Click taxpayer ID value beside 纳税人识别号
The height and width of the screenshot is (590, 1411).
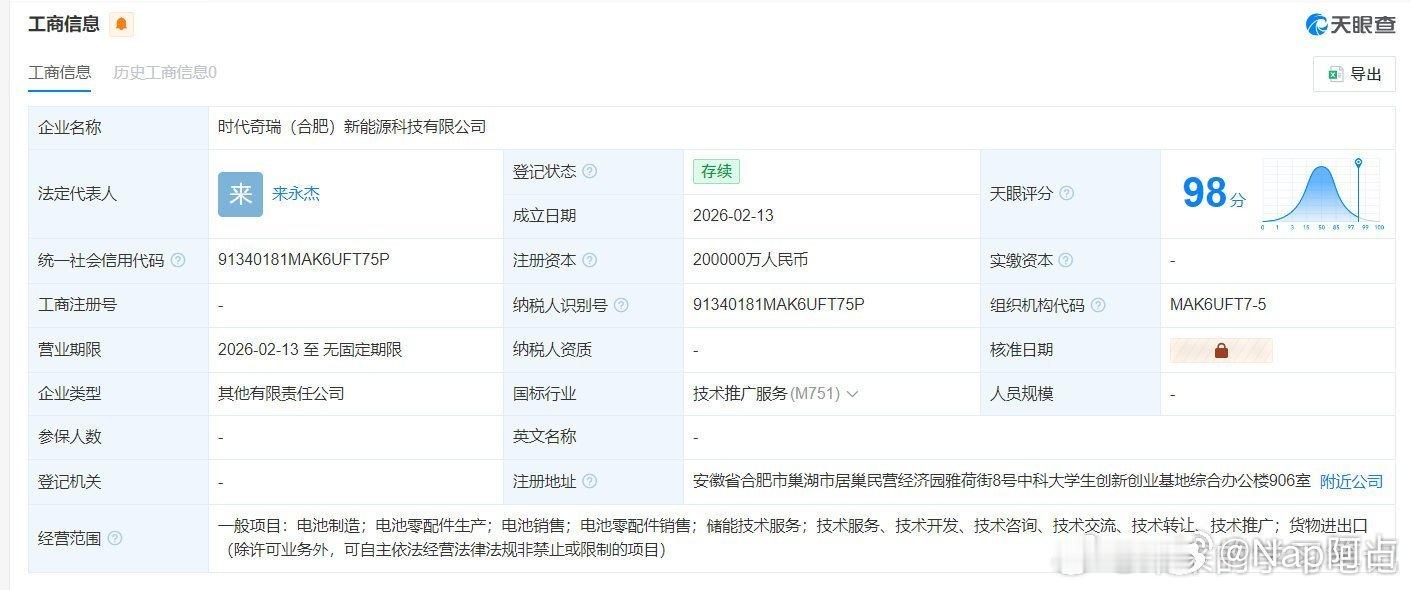(x=779, y=304)
